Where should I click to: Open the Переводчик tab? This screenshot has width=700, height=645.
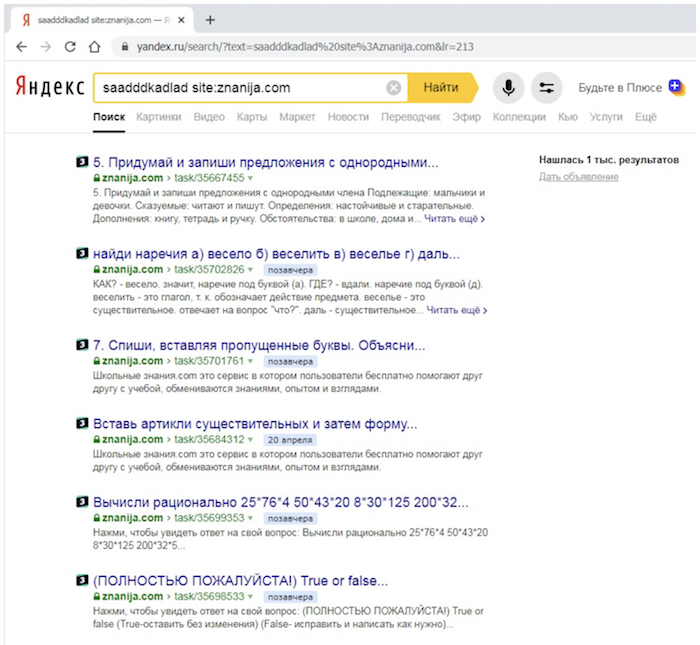coord(411,117)
